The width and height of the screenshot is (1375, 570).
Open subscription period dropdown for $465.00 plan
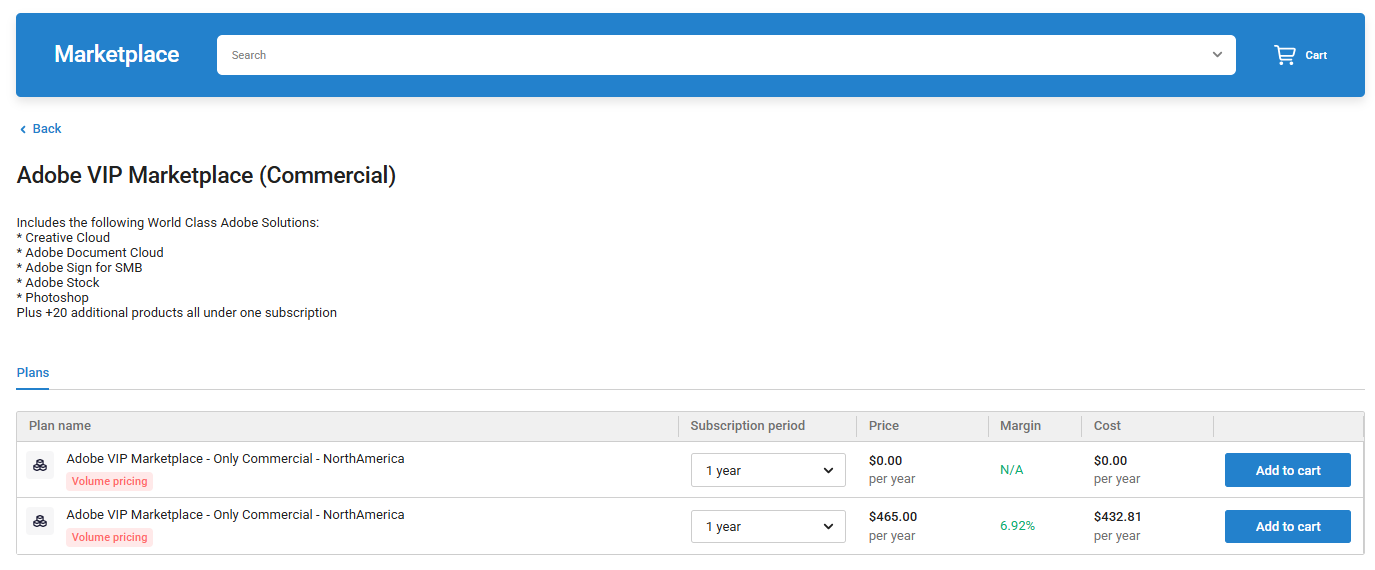(x=768, y=526)
